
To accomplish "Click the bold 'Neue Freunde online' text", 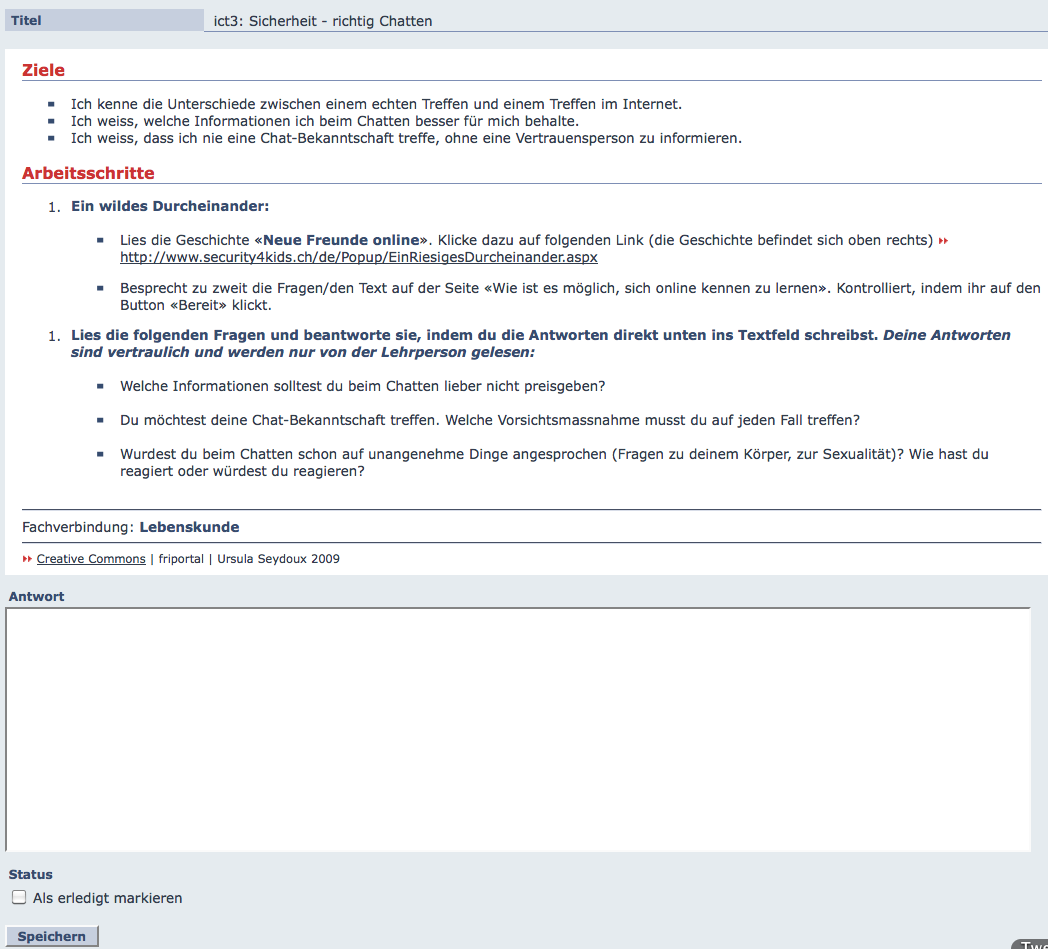I will [x=341, y=240].
